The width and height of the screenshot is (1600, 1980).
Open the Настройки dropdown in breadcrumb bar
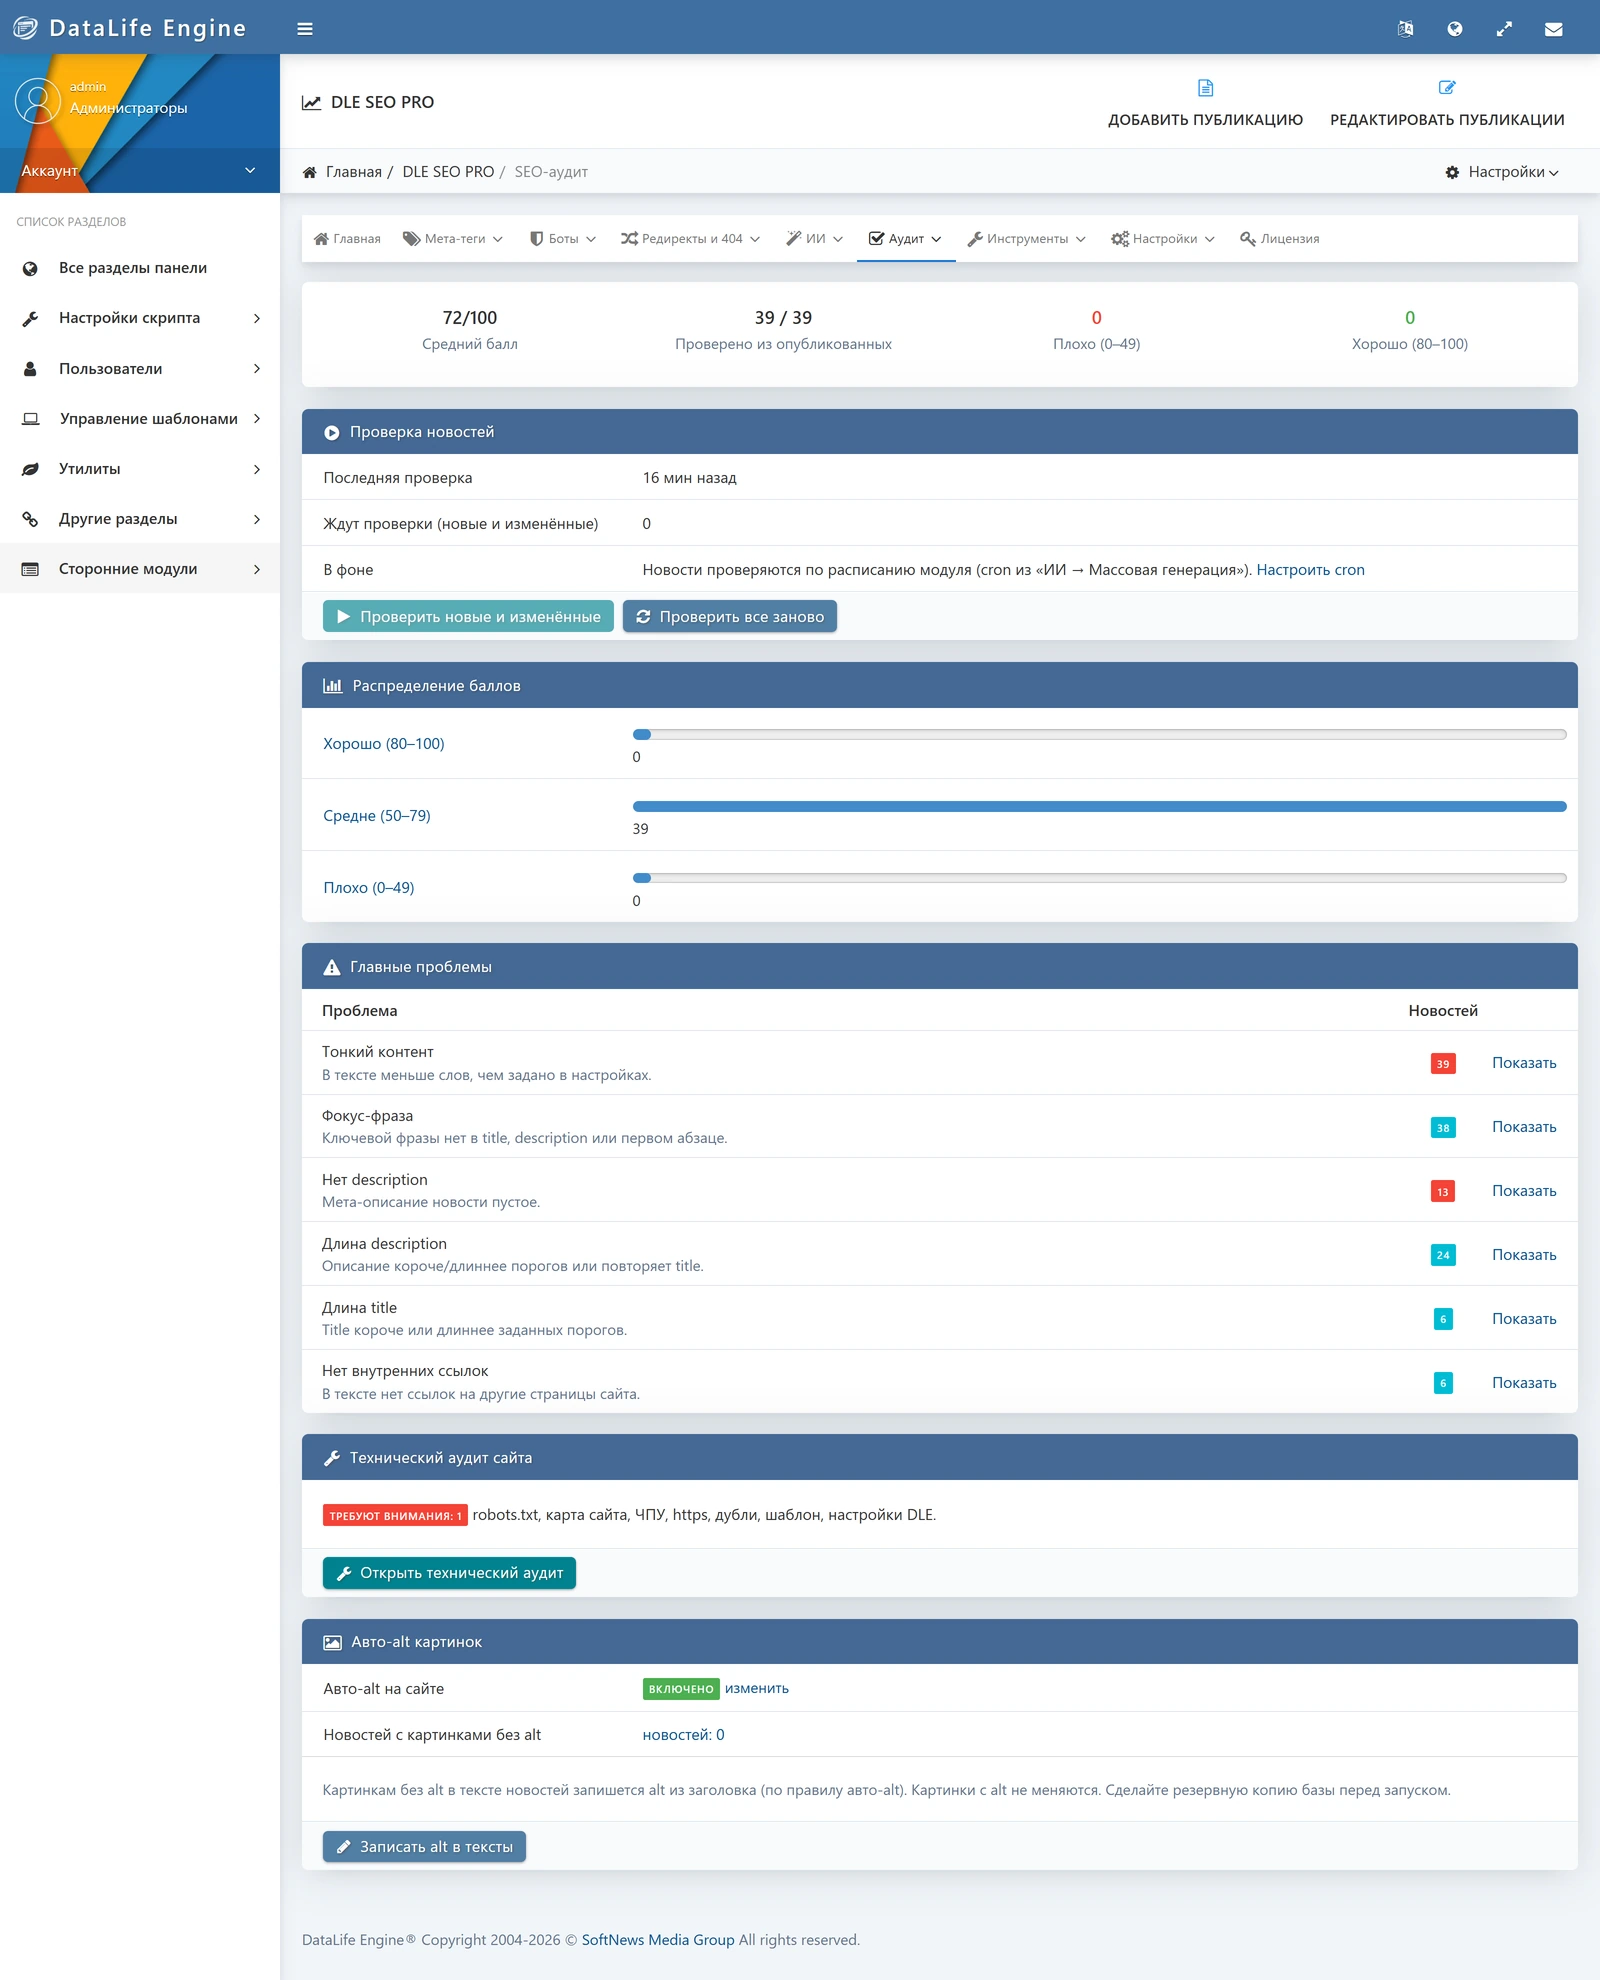tap(1502, 172)
